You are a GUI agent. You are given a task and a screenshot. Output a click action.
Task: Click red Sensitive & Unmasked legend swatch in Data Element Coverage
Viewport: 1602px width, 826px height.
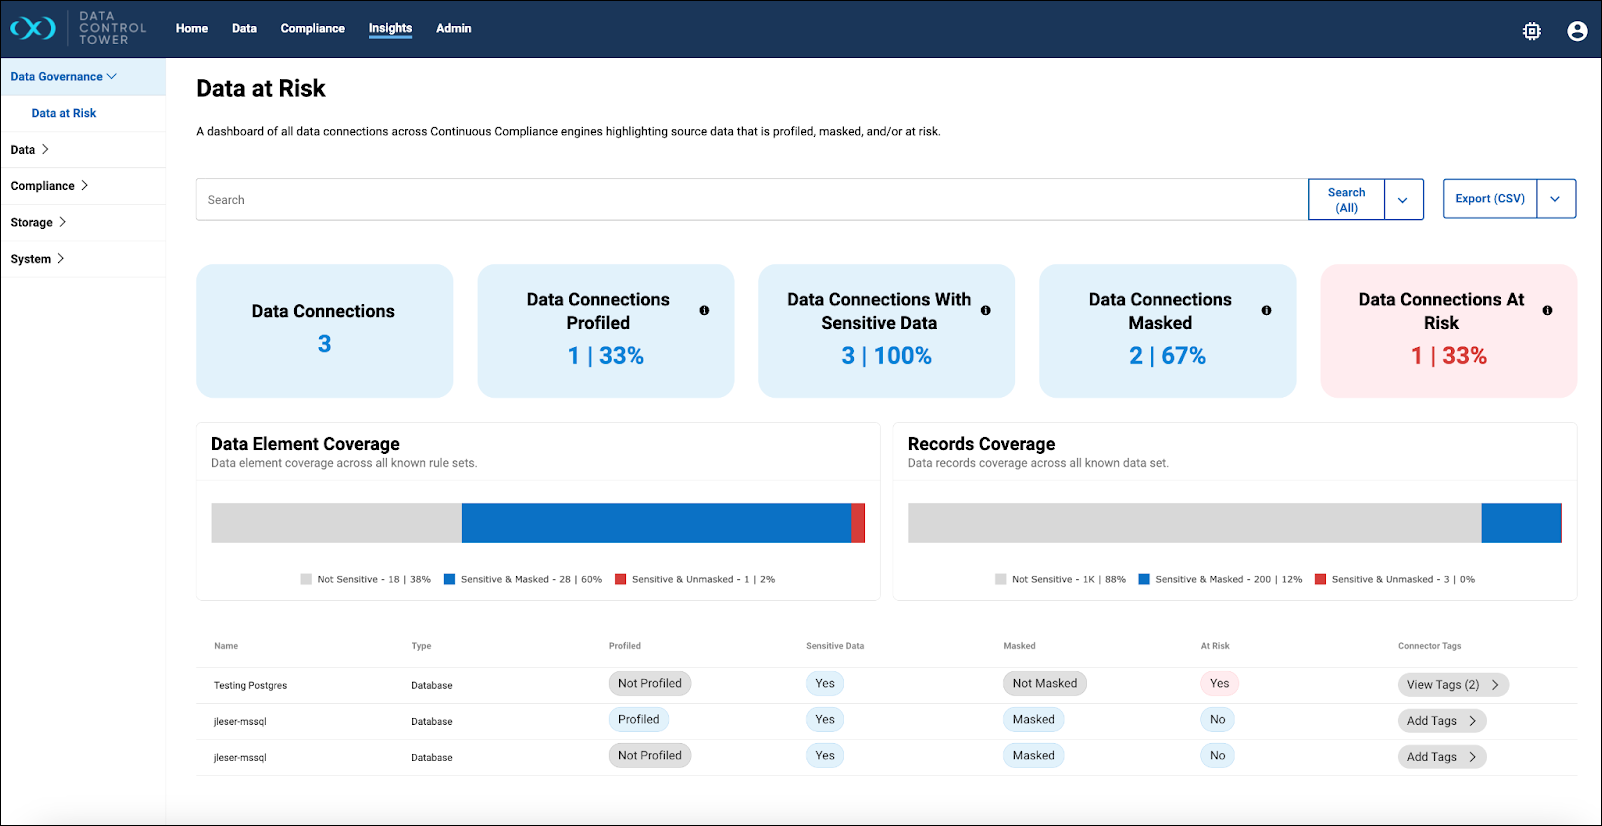620,579
